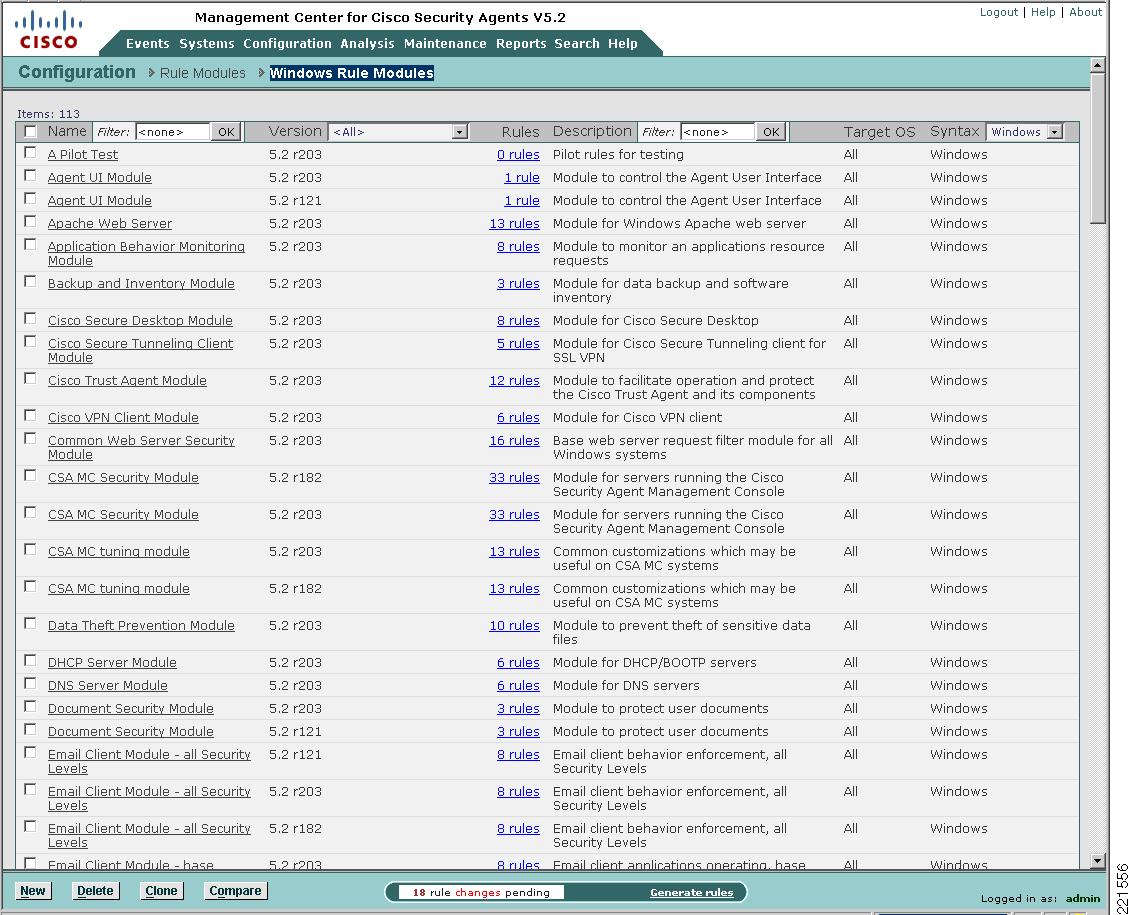Open the Maintenance menu
Viewport: 1129px width, 915px height.
point(445,44)
